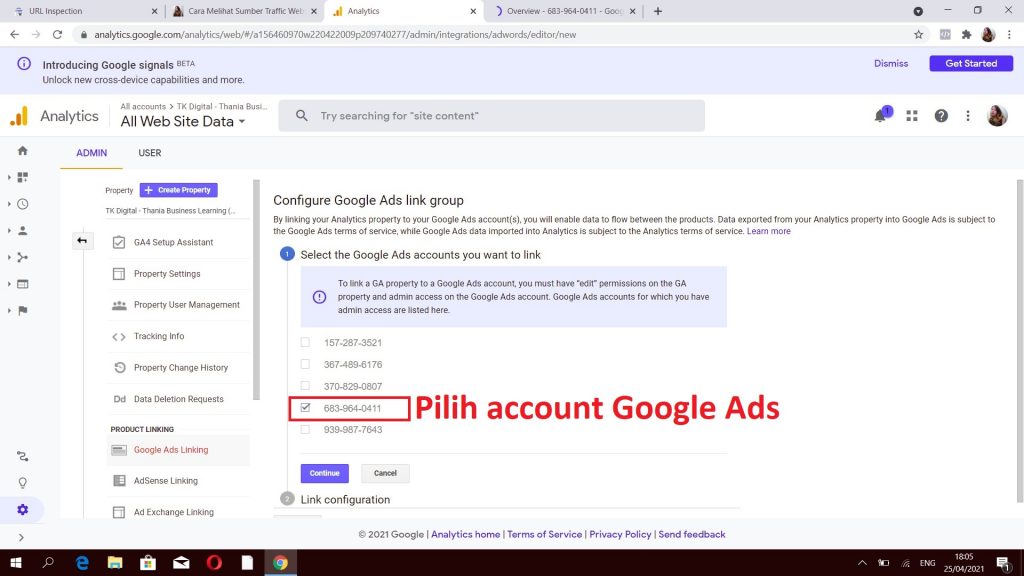Open the Google apps grid icon
The image size is (1024, 576).
[912, 116]
